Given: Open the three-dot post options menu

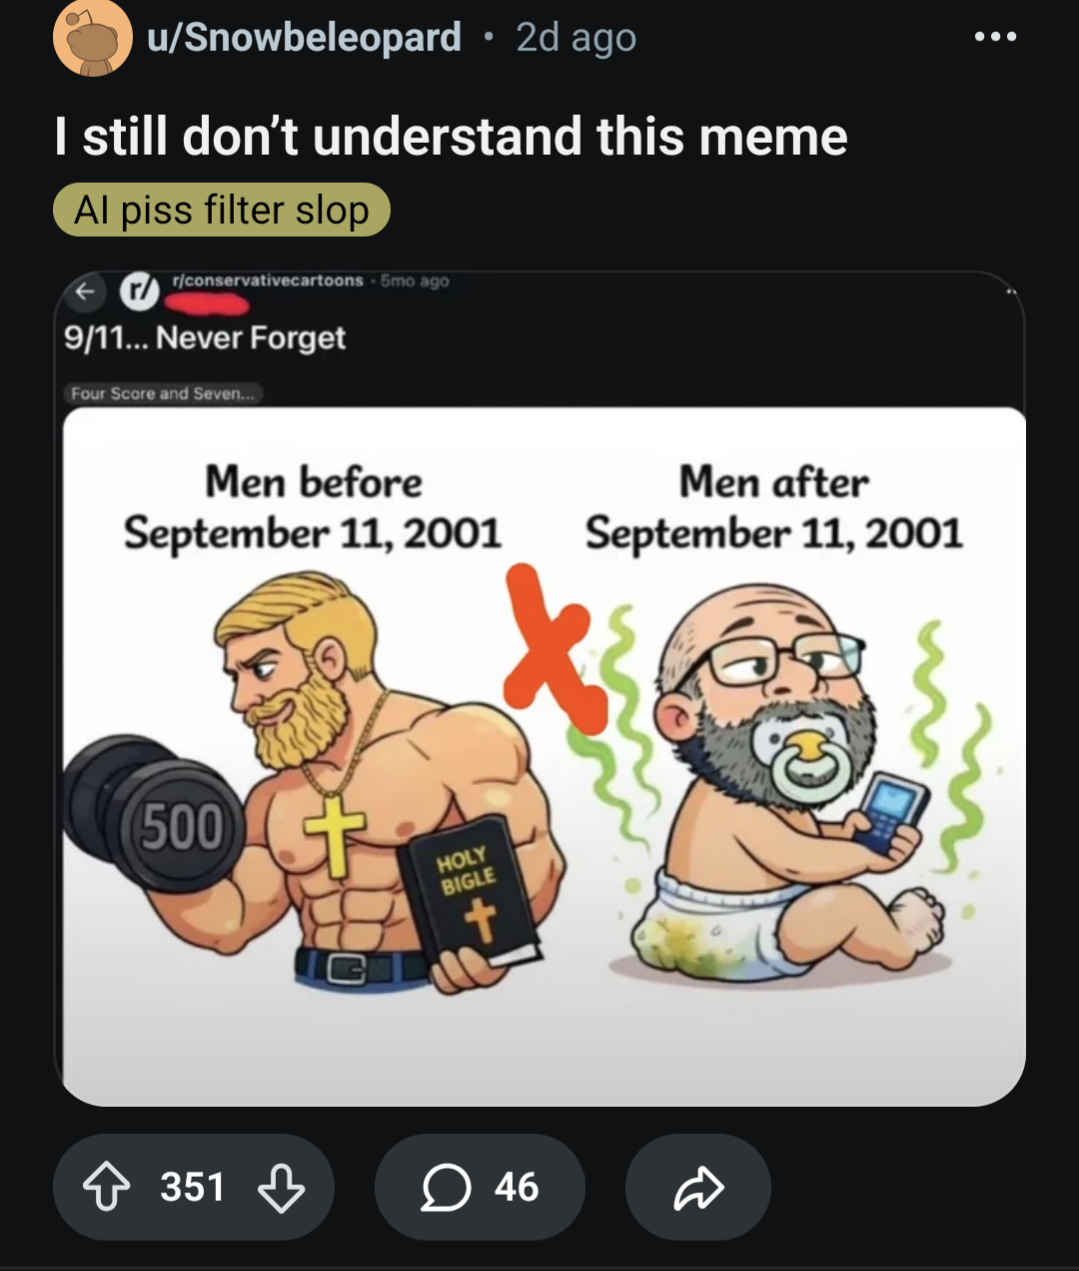Looking at the screenshot, I should tap(995, 37).
